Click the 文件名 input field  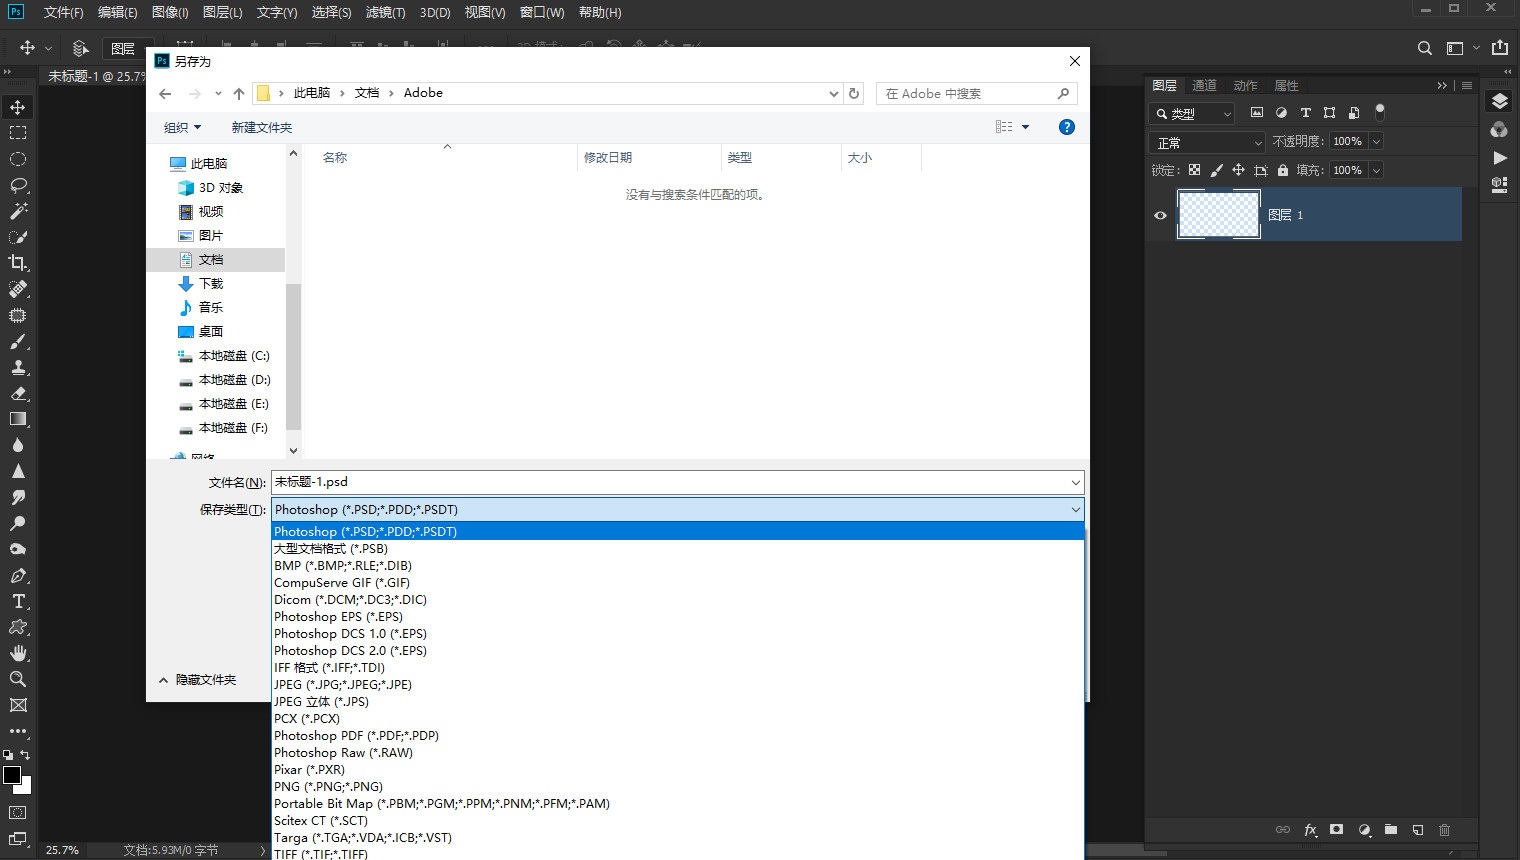tap(677, 482)
